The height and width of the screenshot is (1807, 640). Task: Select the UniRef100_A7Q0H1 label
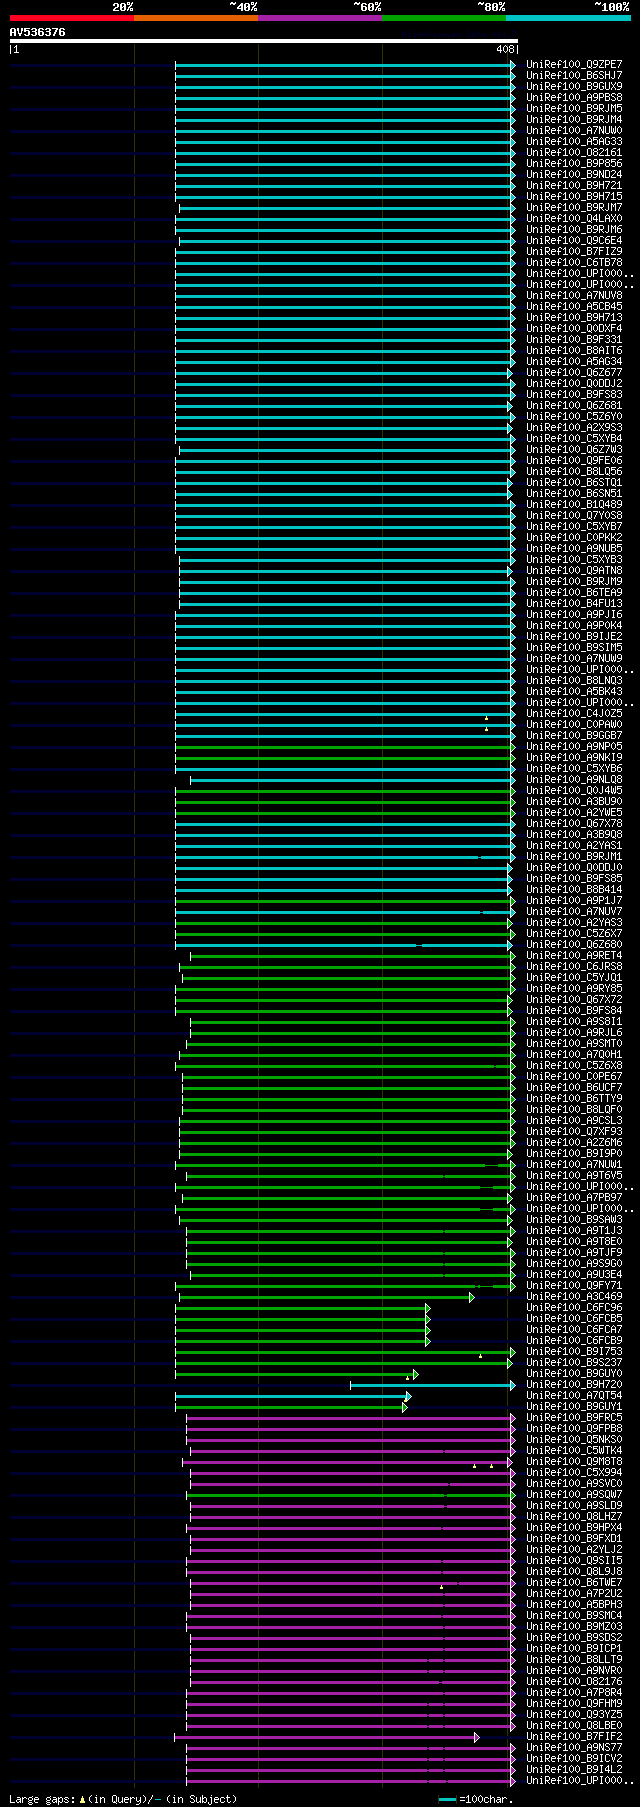[x=574, y=1054]
